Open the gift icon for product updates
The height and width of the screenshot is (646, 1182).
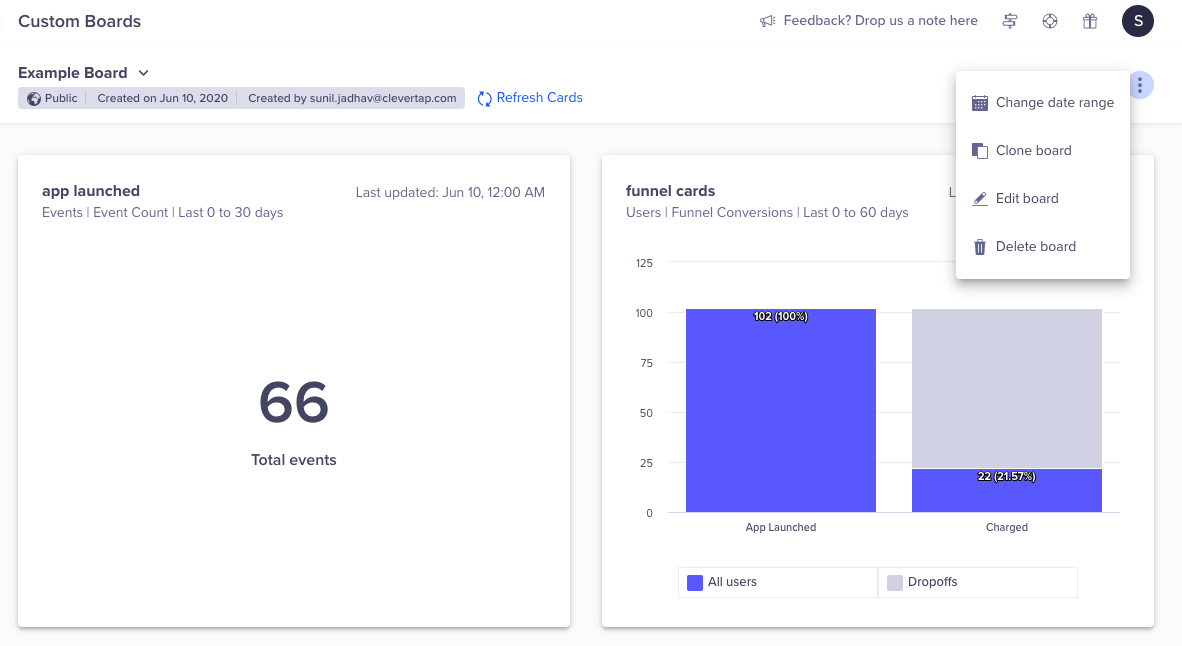[1090, 20]
